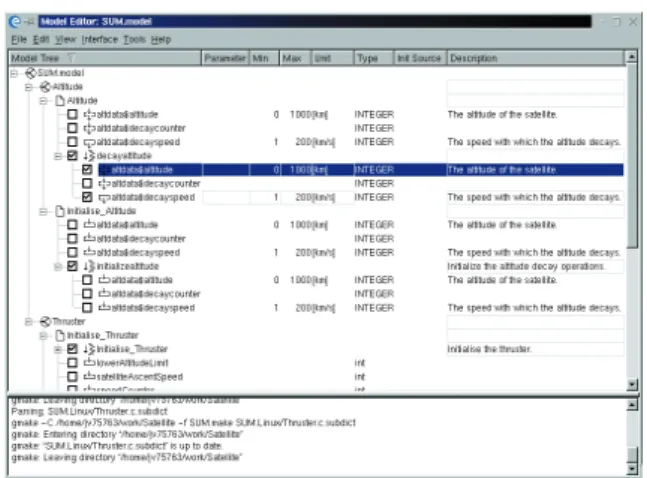Screen dimensions: 647x478
Task: Click the Init Source column header
Action: click(420, 58)
